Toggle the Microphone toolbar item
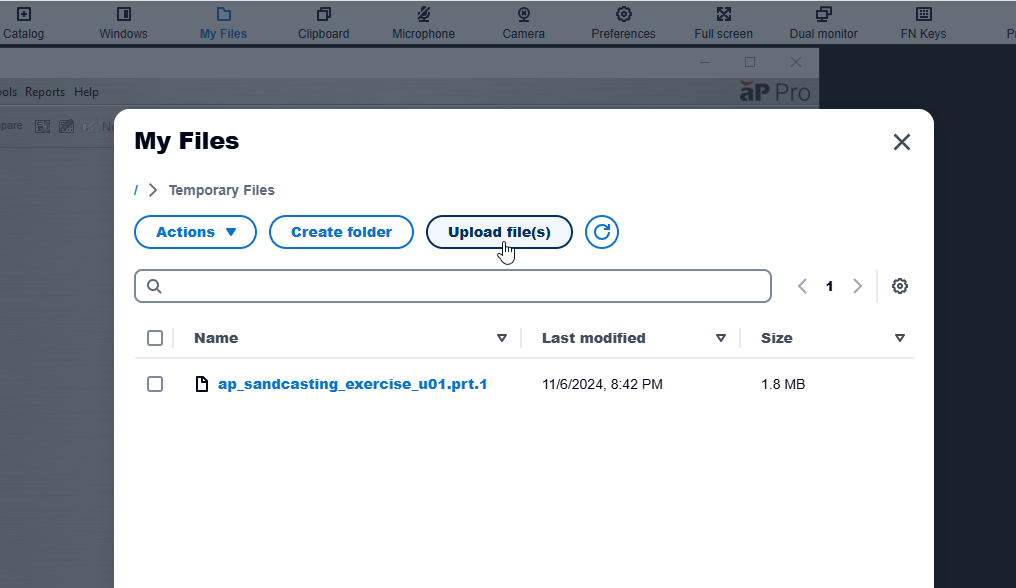 point(423,23)
